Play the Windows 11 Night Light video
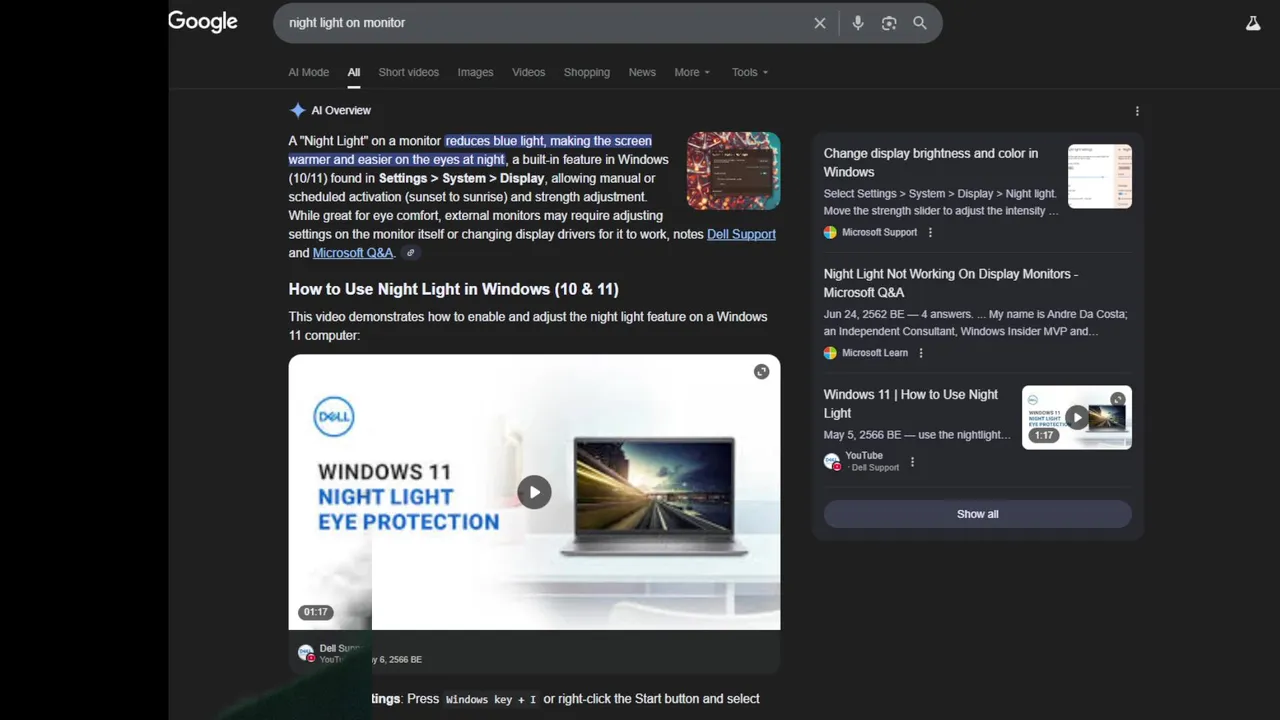The height and width of the screenshot is (720, 1280). pos(534,492)
